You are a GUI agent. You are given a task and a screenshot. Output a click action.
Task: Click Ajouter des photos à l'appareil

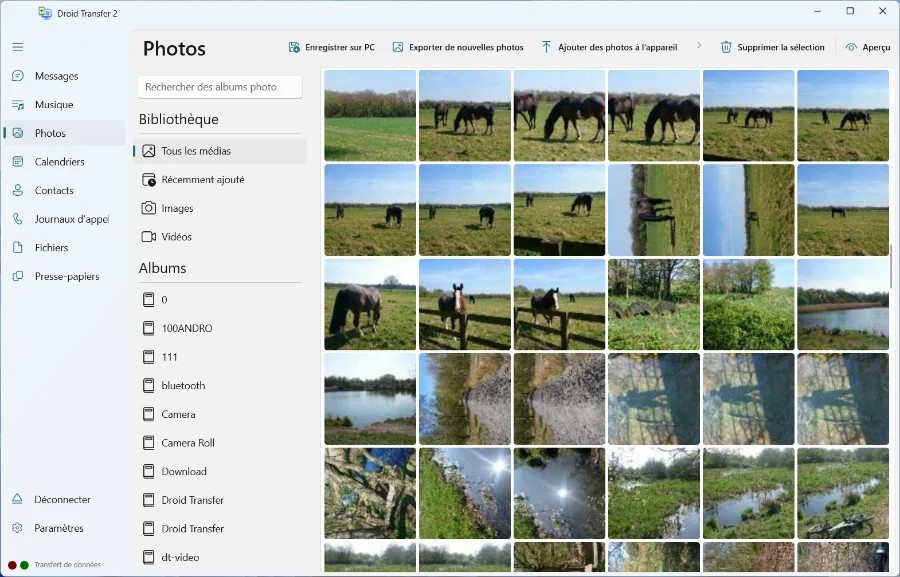pyautogui.click(x=609, y=47)
